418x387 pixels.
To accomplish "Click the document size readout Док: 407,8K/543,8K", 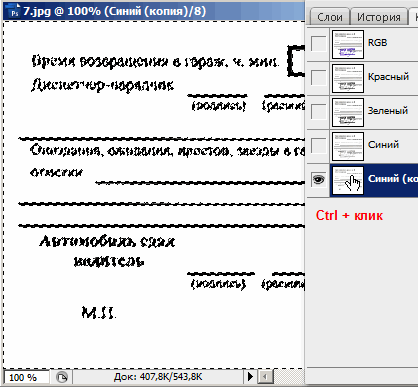I will (x=158, y=377).
